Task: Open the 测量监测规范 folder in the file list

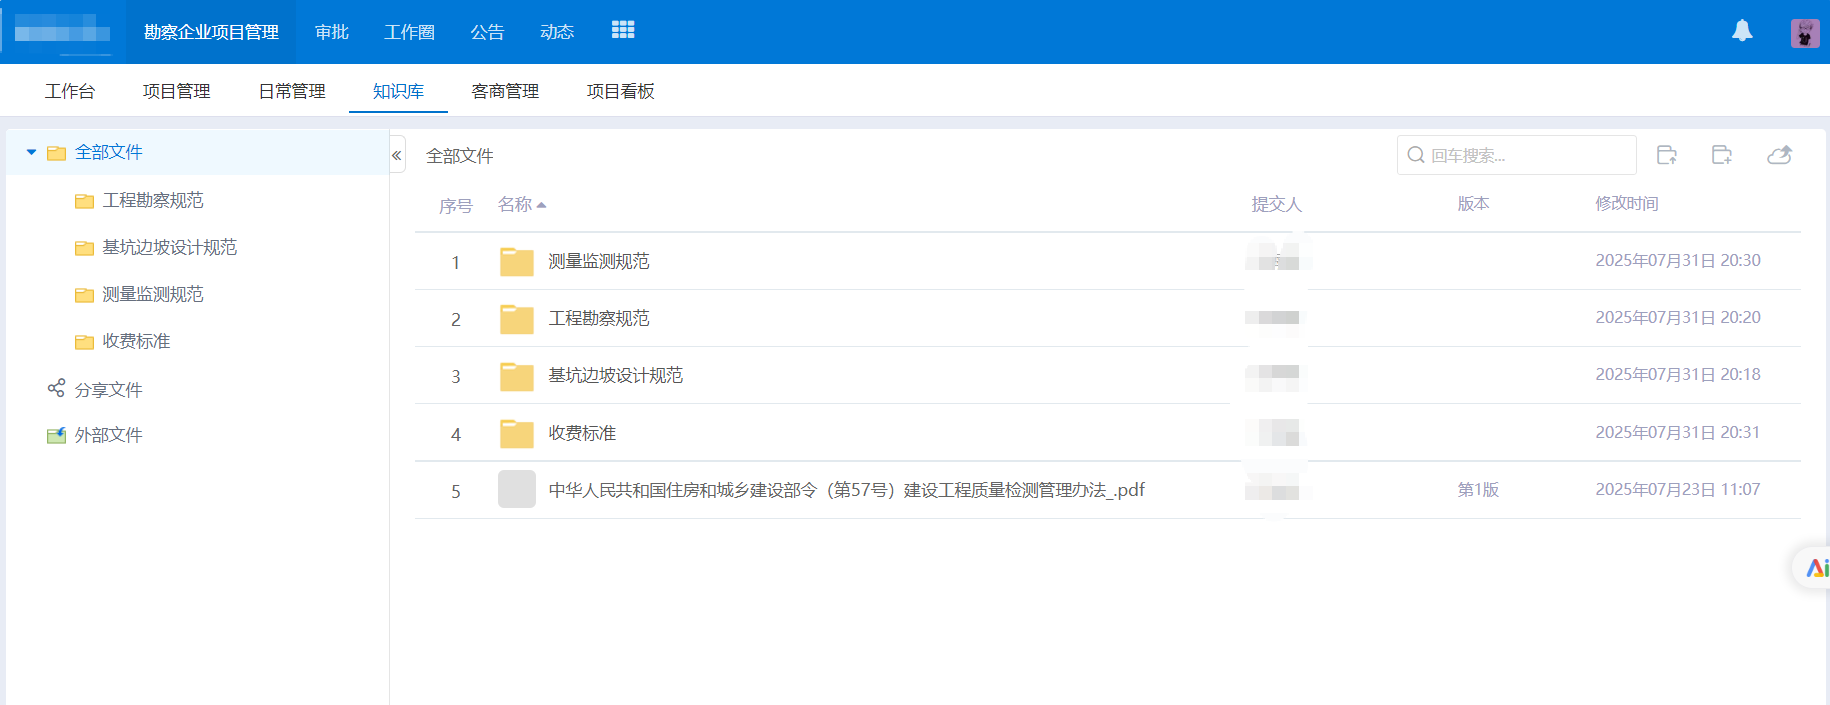Action: (598, 261)
